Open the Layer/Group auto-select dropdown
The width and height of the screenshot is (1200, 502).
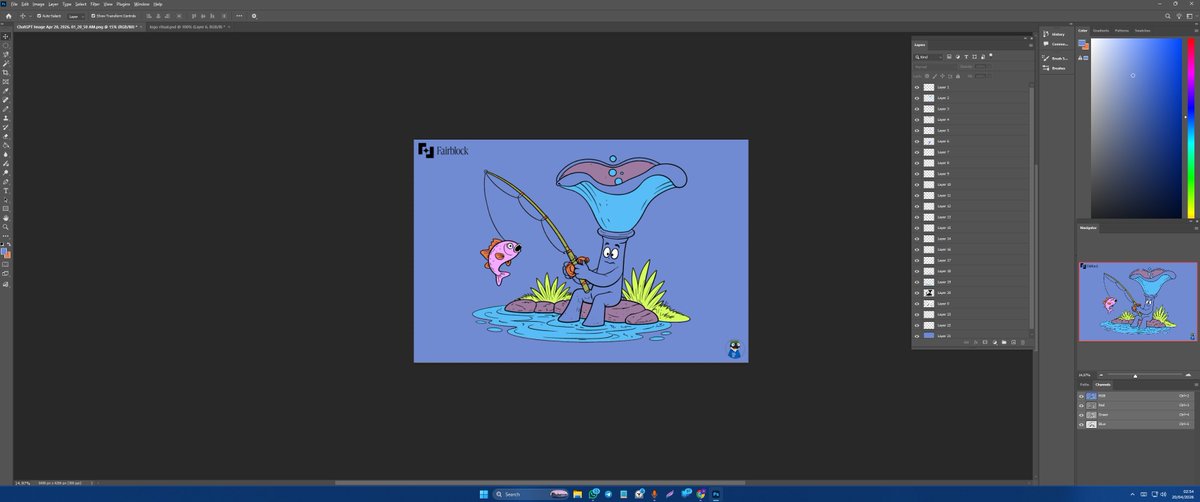click(76, 16)
